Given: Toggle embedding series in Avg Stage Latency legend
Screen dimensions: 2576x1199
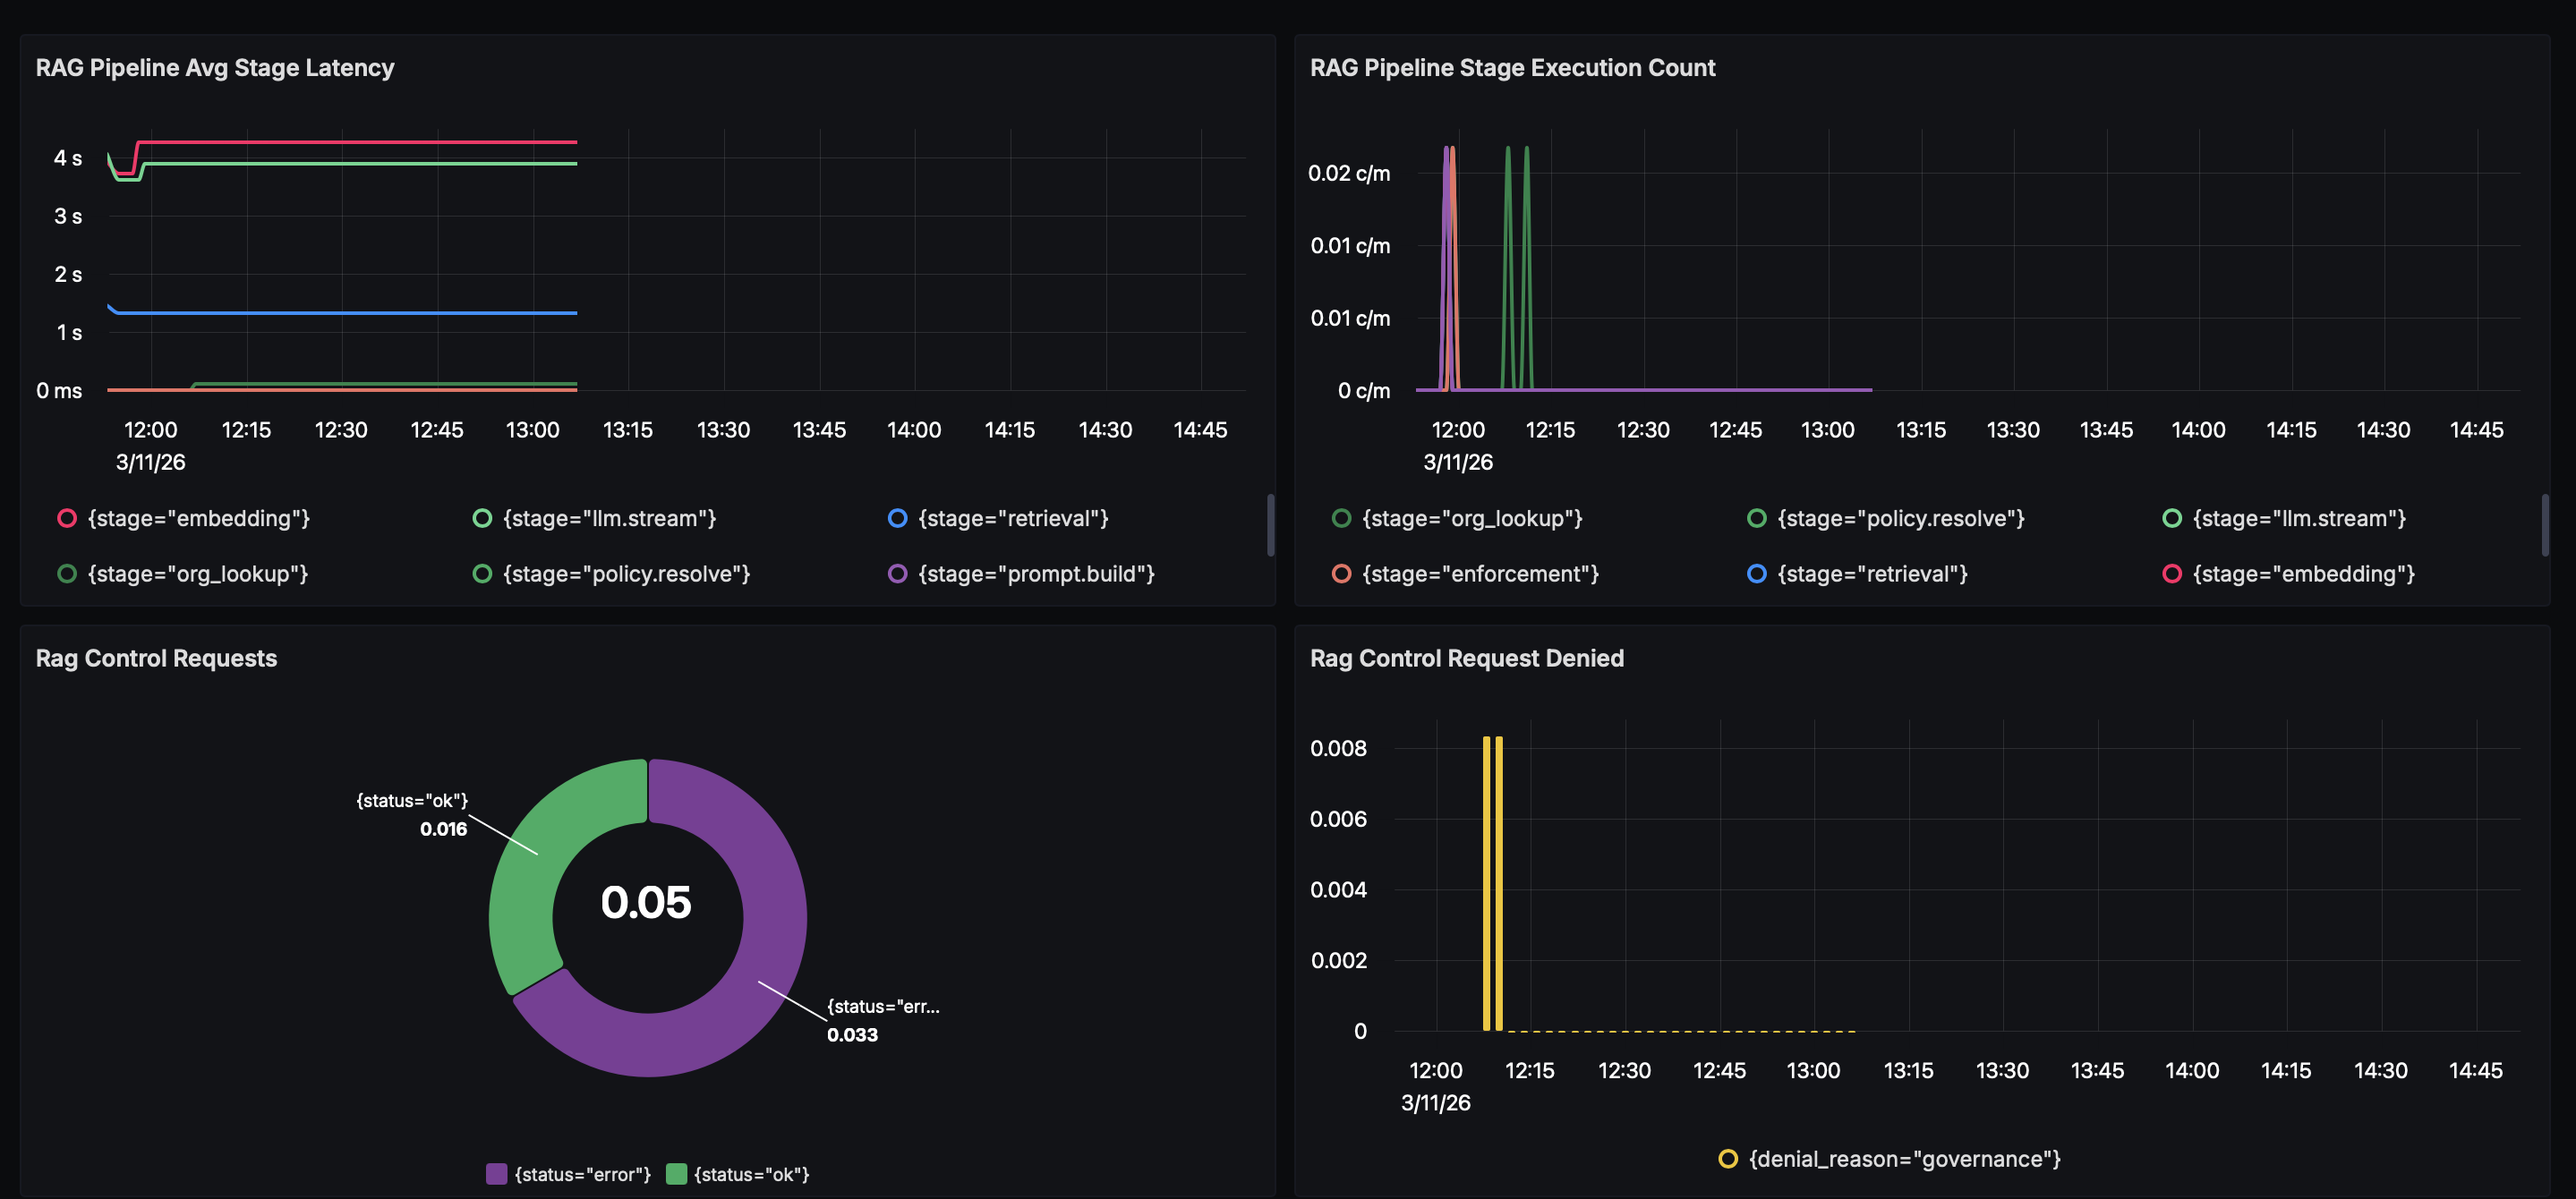Looking at the screenshot, I should pyautogui.click(x=185, y=518).
